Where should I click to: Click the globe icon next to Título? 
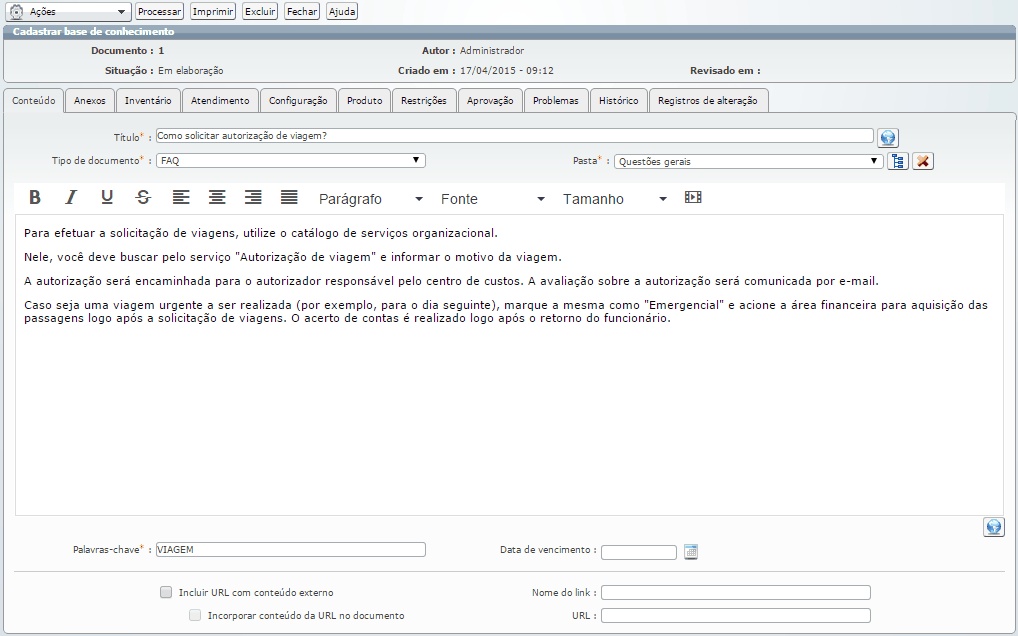tap(888, 138)
